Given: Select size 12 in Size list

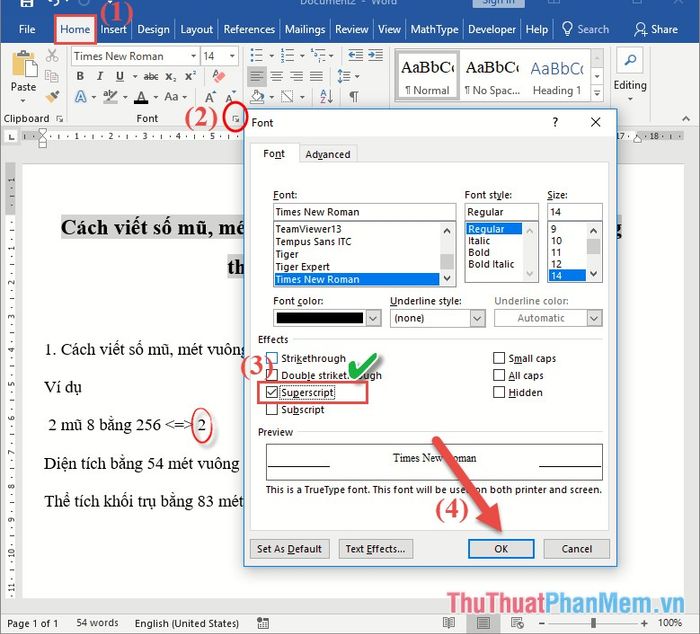Looking at the screenshot, I should [556, 264].
